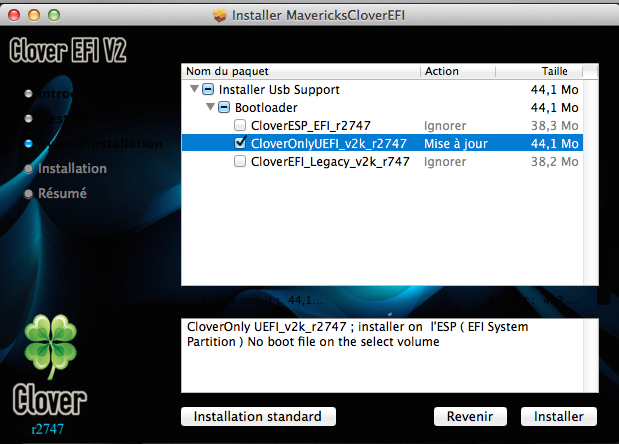619x444 pixels.
Task: Toggle the Installer Usb Support mixed-state checkbox
Action: tap(208, 89)
